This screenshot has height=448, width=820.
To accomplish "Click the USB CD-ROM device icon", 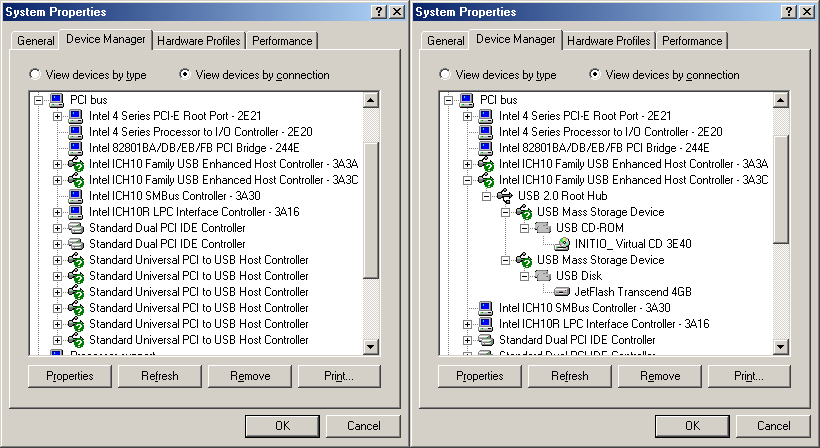I will 544,228.
